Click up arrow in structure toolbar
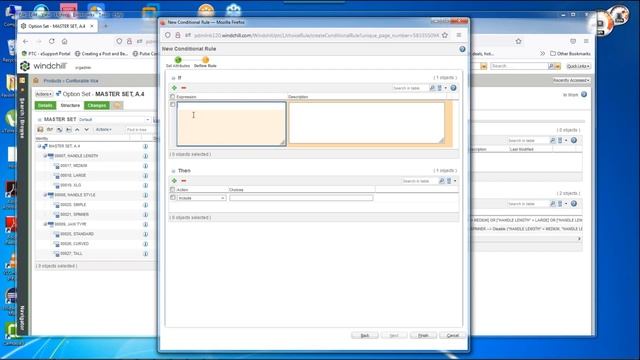The width and height of the screenshot is (640, 360). (x=77, y=129)
